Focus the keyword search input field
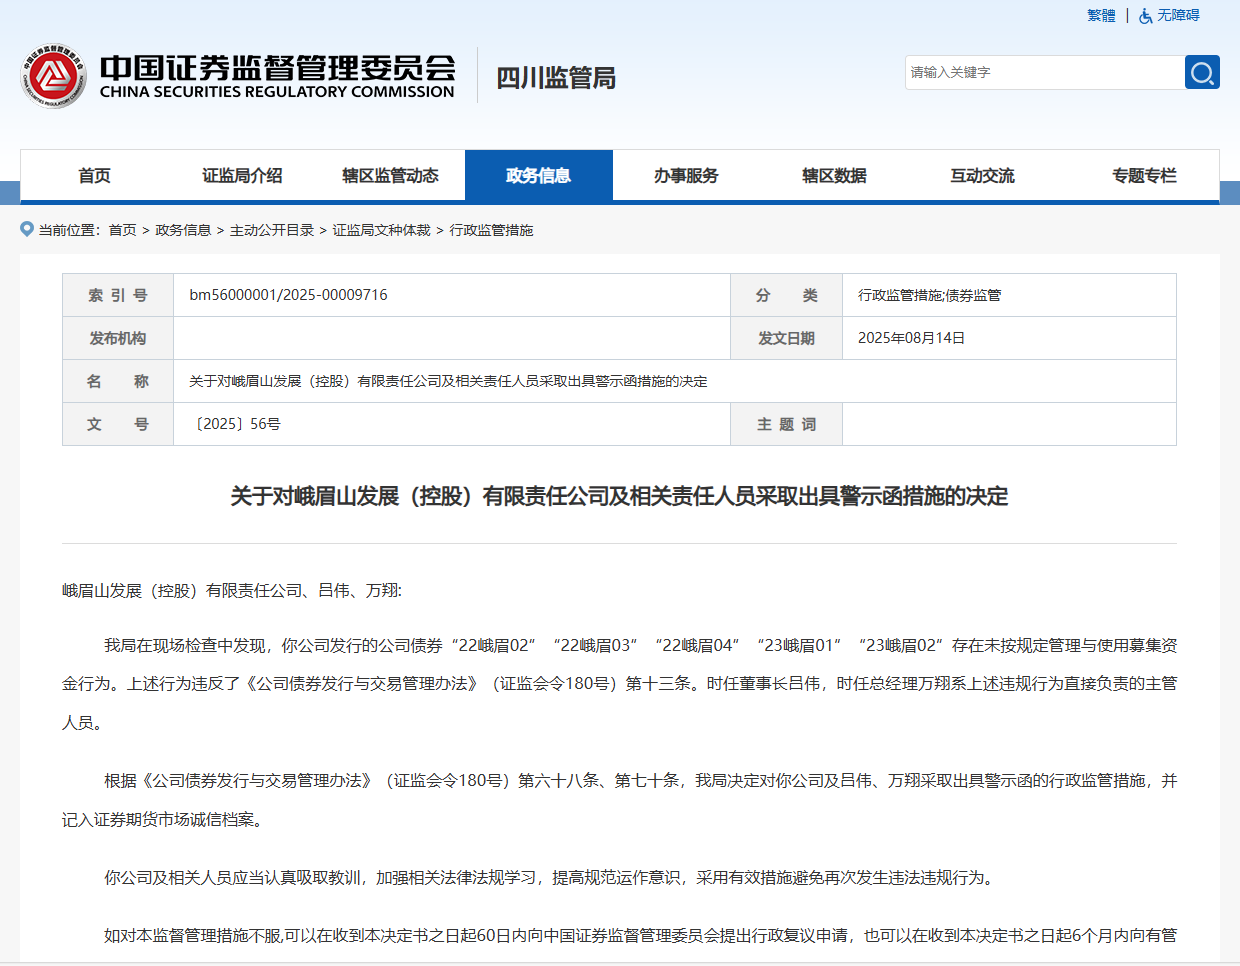The width and height of the screenshot is (1240, 966). [x=1043, y=72]
